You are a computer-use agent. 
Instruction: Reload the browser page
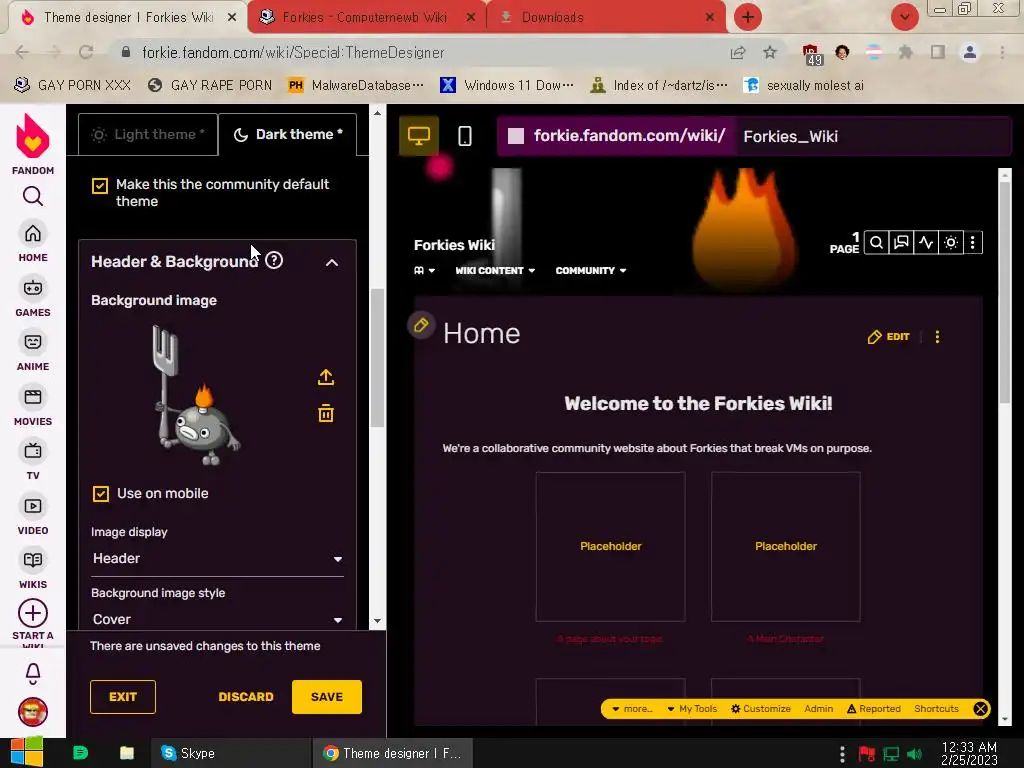[86, 52]
